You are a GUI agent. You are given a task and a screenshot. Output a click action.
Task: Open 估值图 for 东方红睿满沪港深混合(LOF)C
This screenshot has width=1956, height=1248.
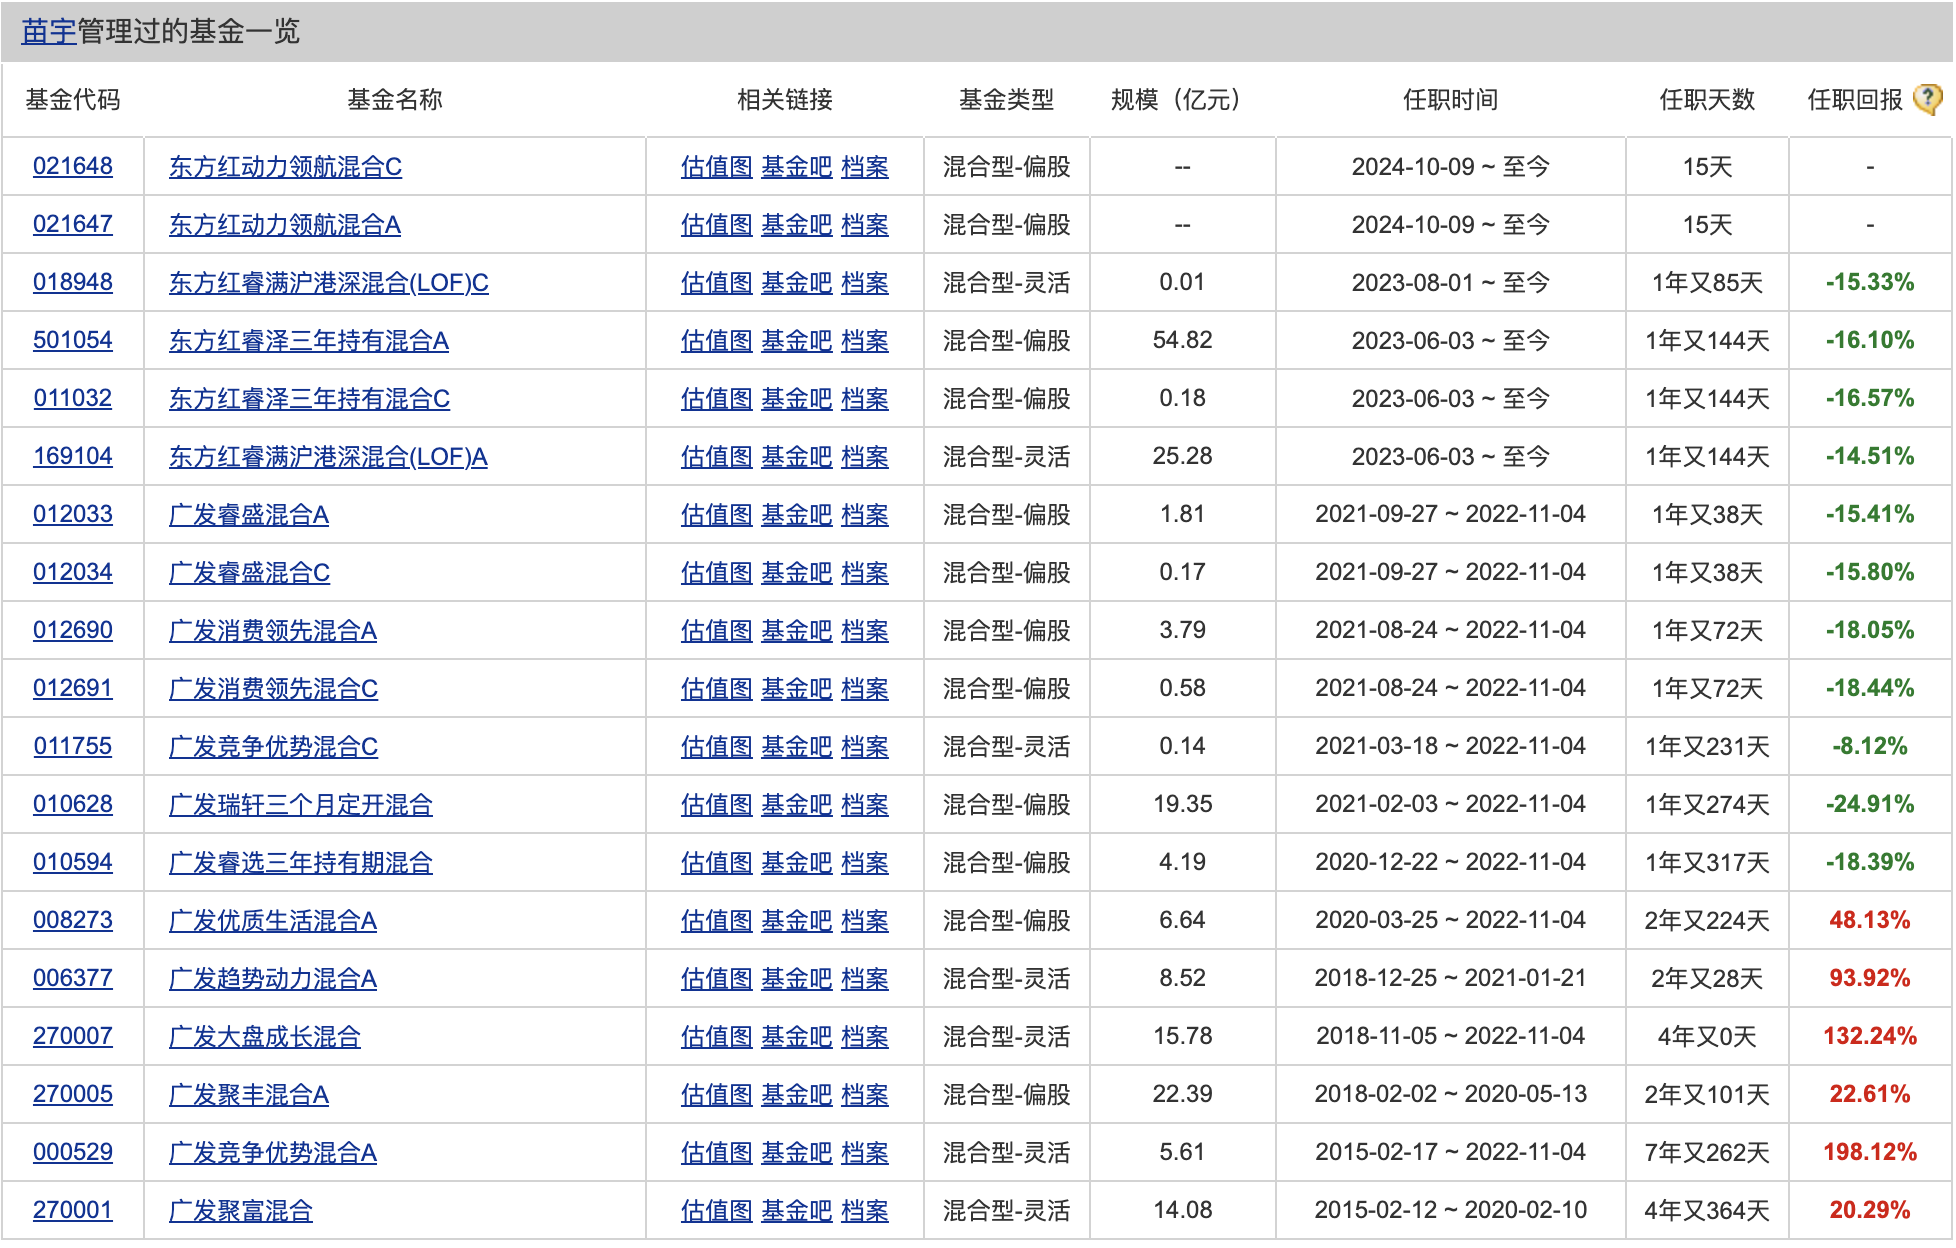(x=716, y=283)
